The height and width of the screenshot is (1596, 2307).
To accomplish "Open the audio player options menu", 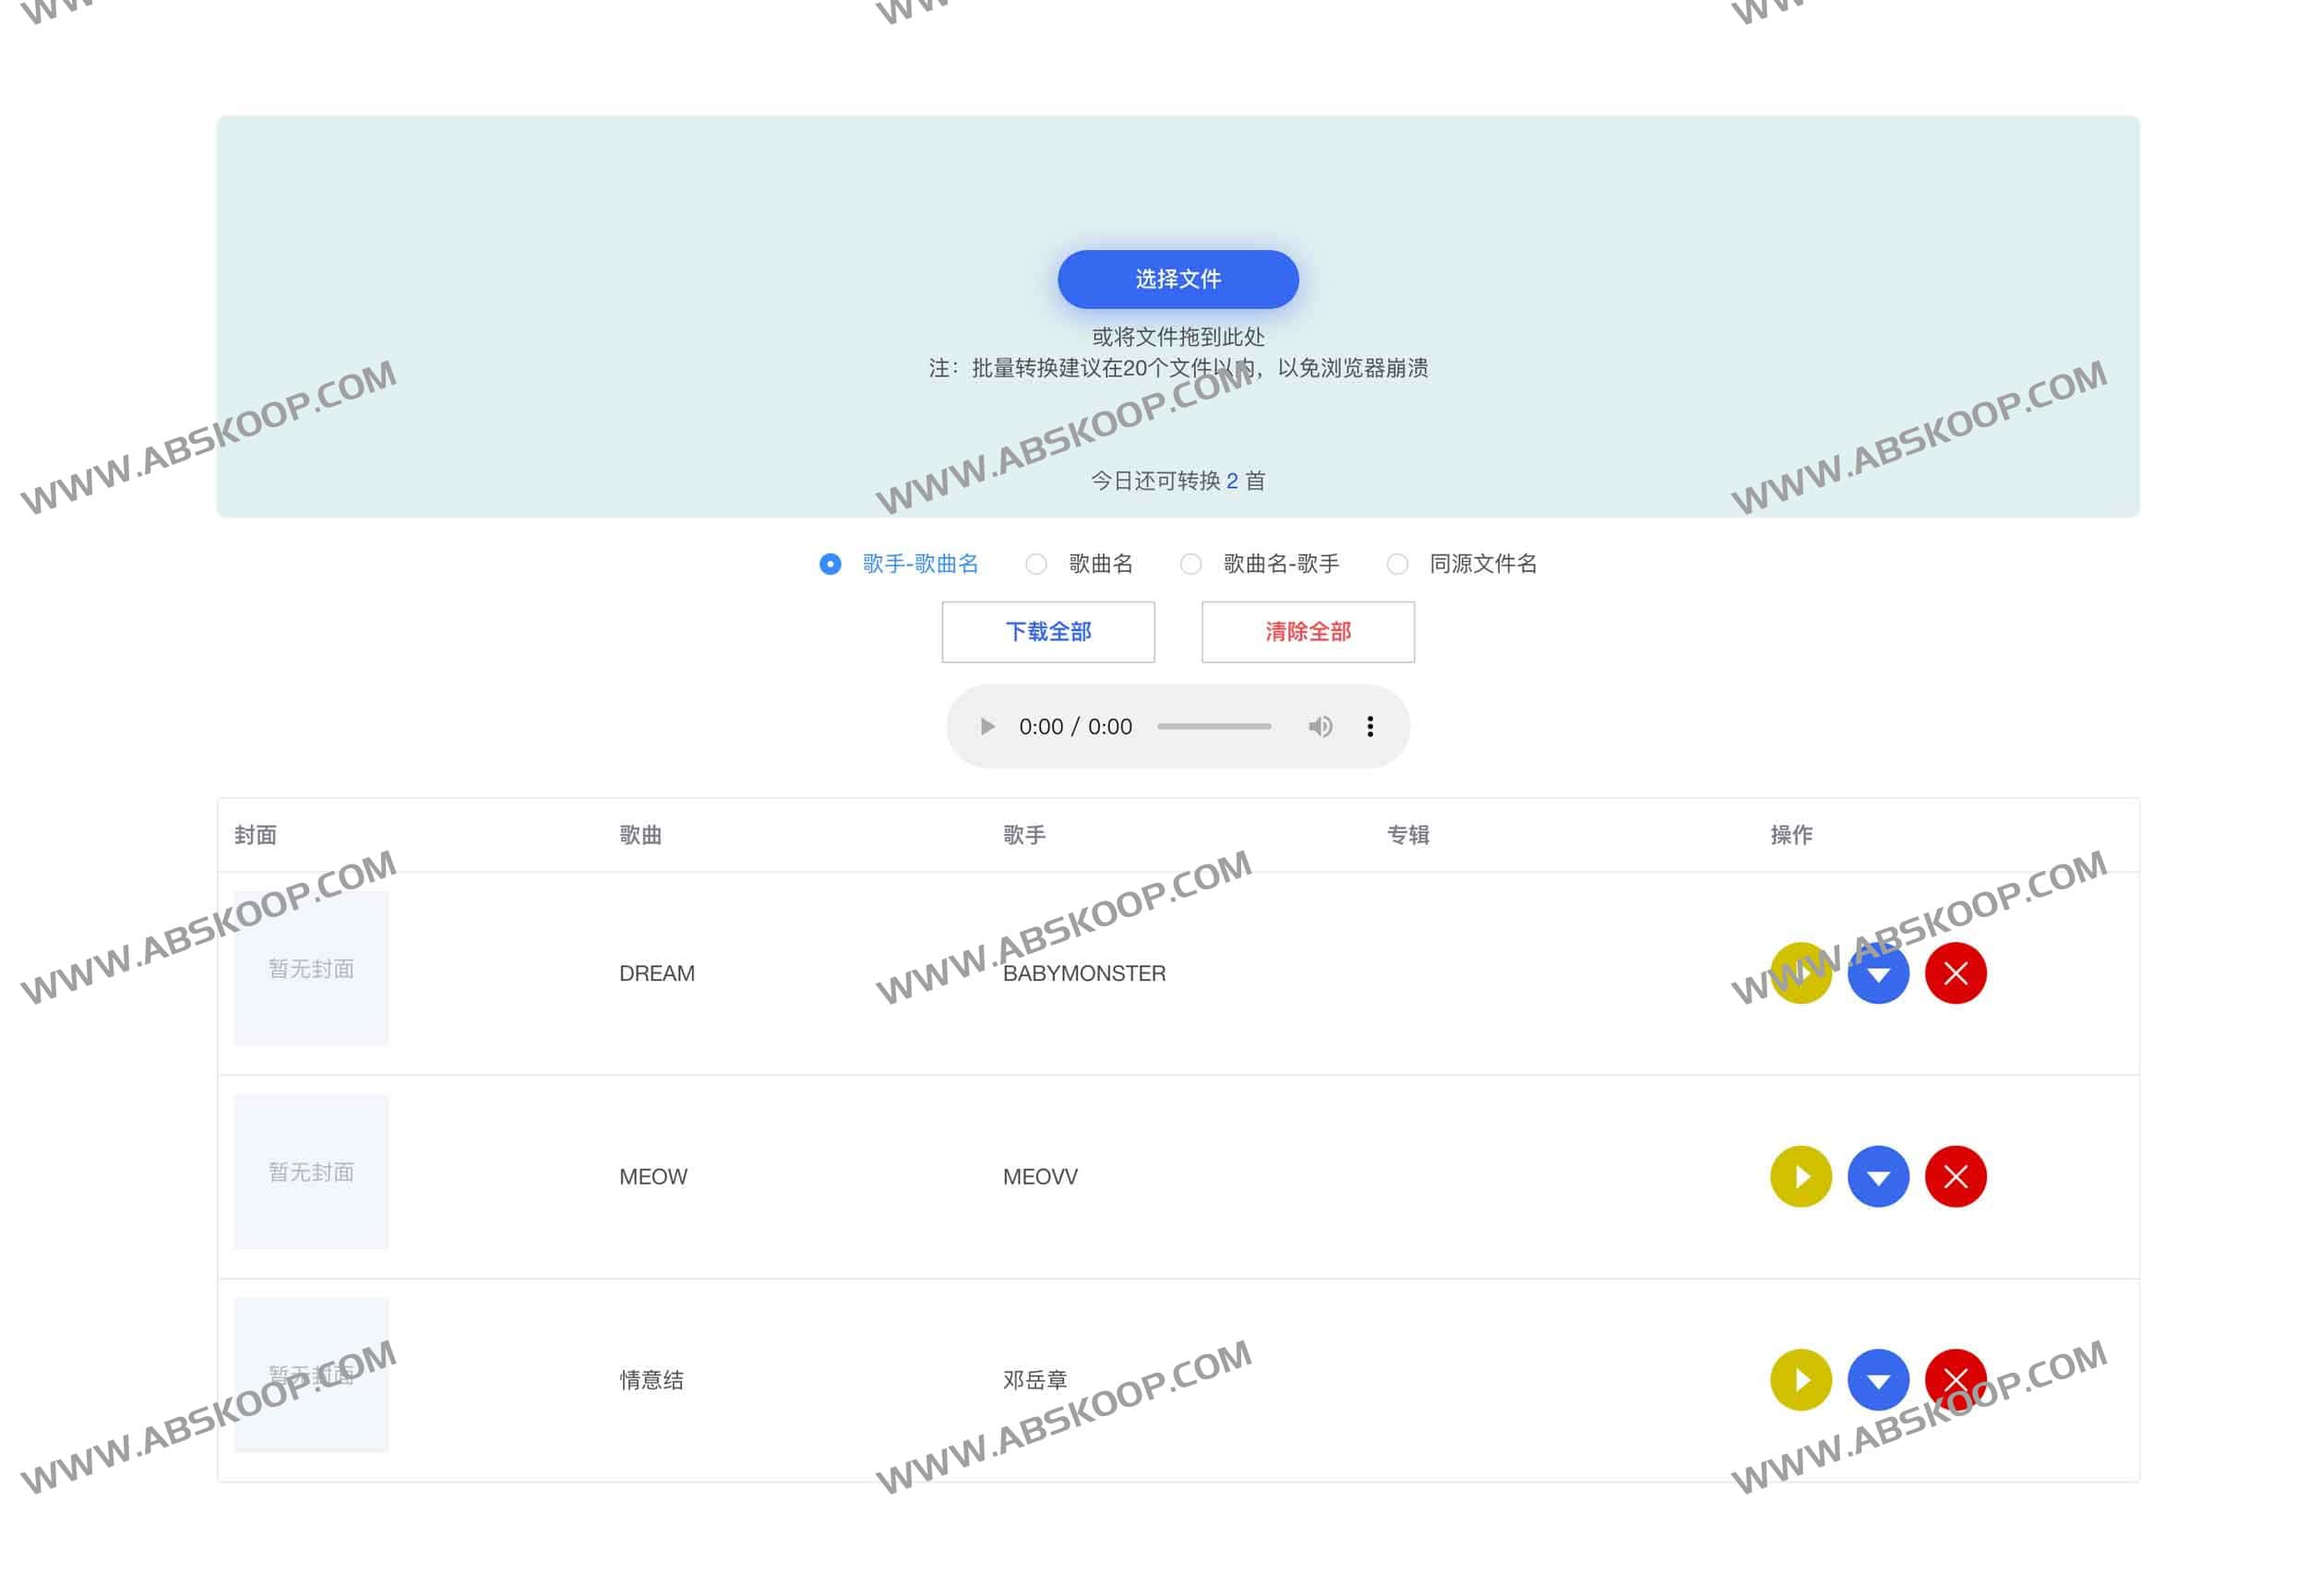I will [1370, 727].
